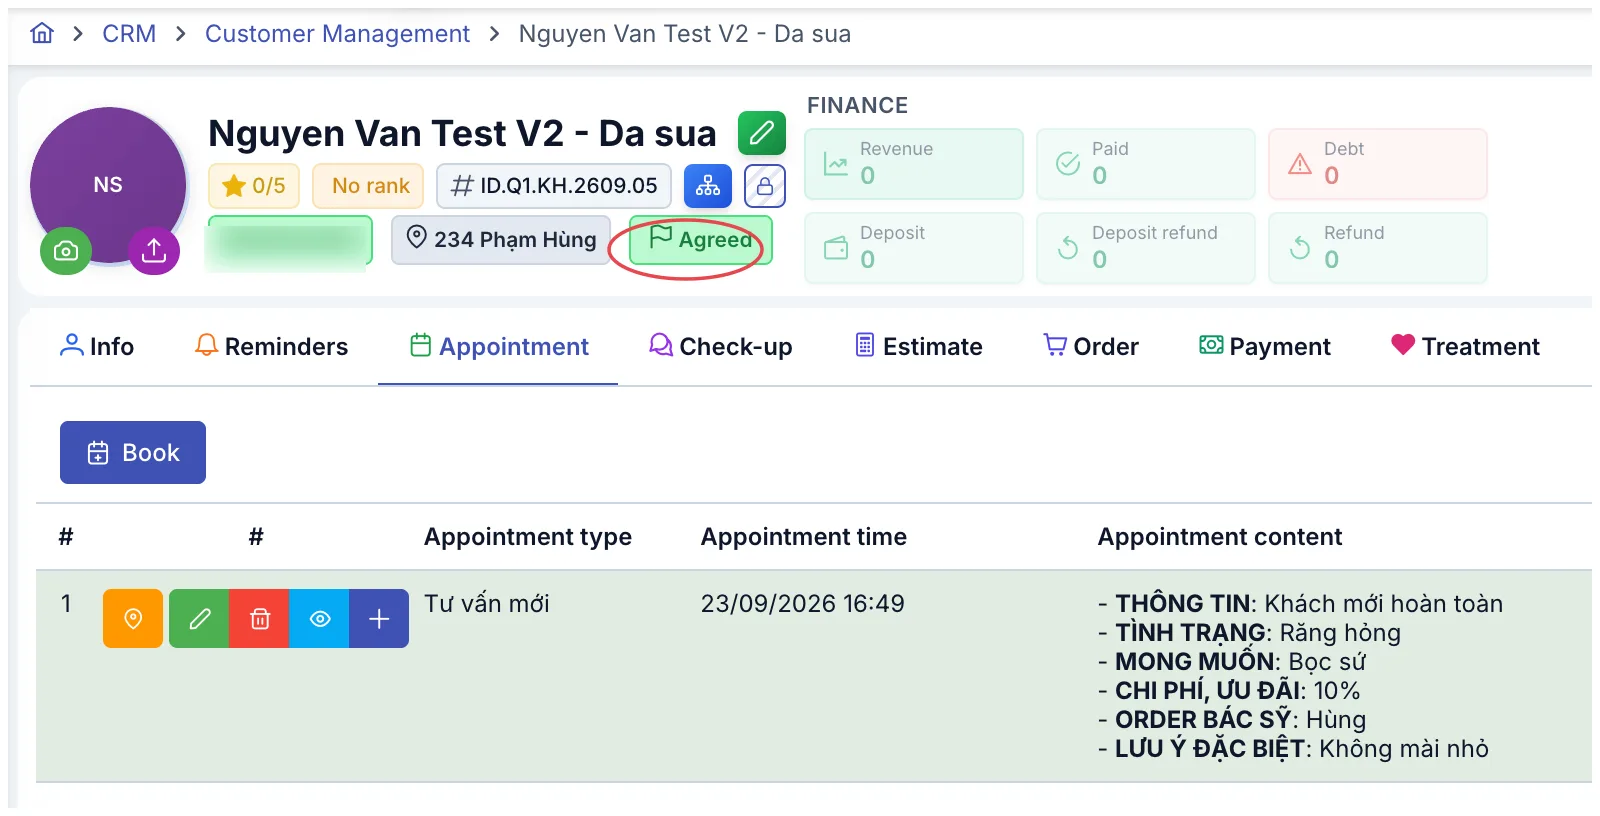Click the plus icon in appointment row
The height and width of the screenshot is (816, 1600).
pos(379,619)
